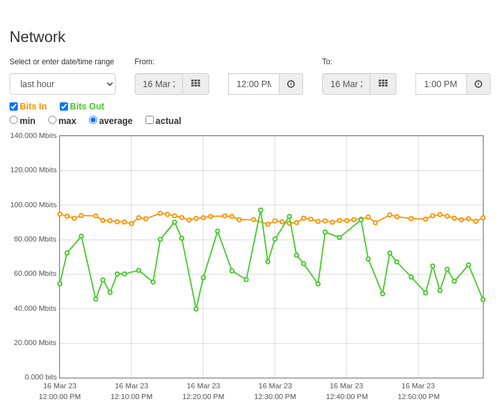Click the '12:40:00 PM' time axis label
The height and width of the screenshot is (403, 500).
tap(347, 397)
